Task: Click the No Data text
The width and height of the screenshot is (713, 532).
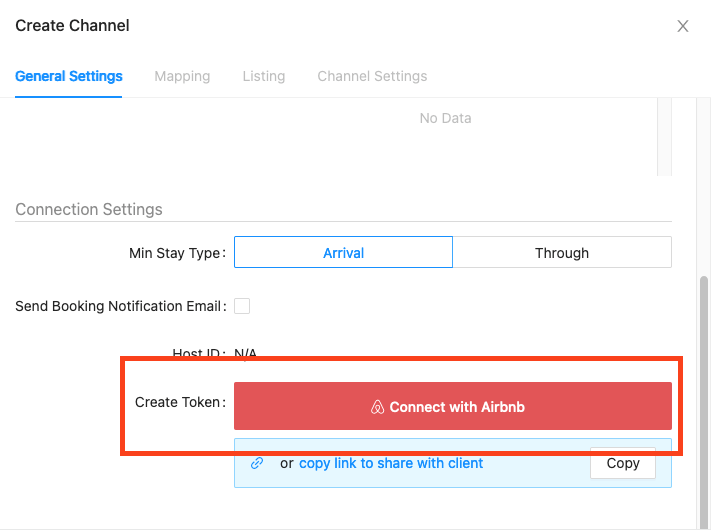Action: coord(445,118)
